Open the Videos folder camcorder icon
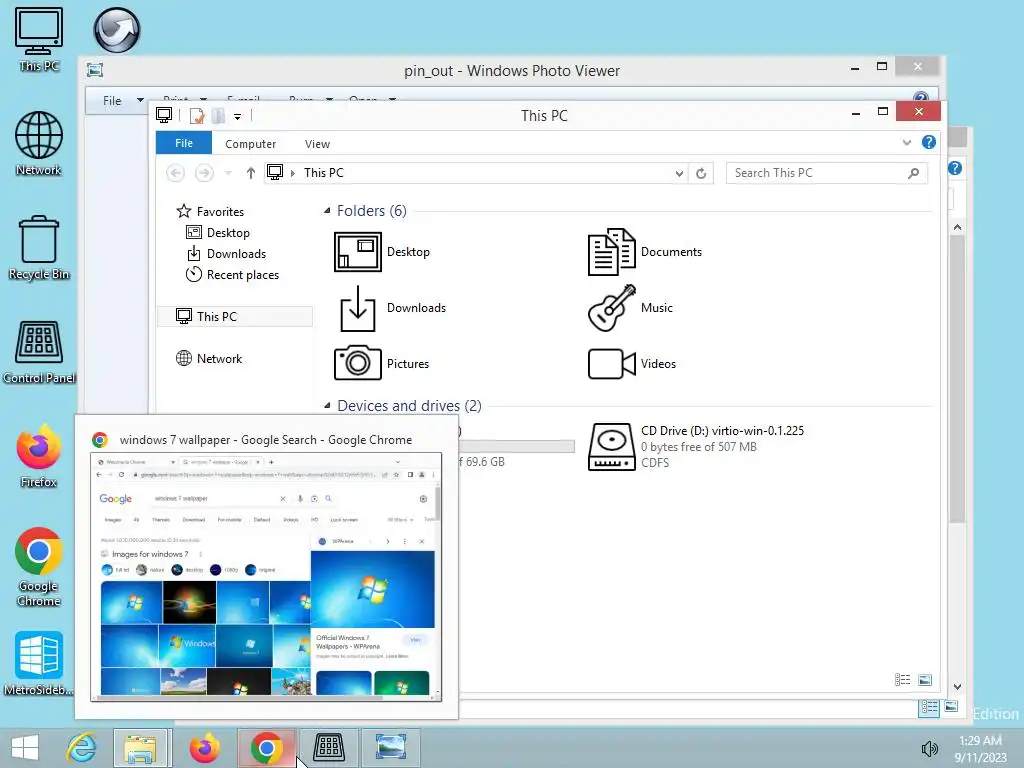The height and width of the screenshot is (768, 1024). tap(611, 364)
